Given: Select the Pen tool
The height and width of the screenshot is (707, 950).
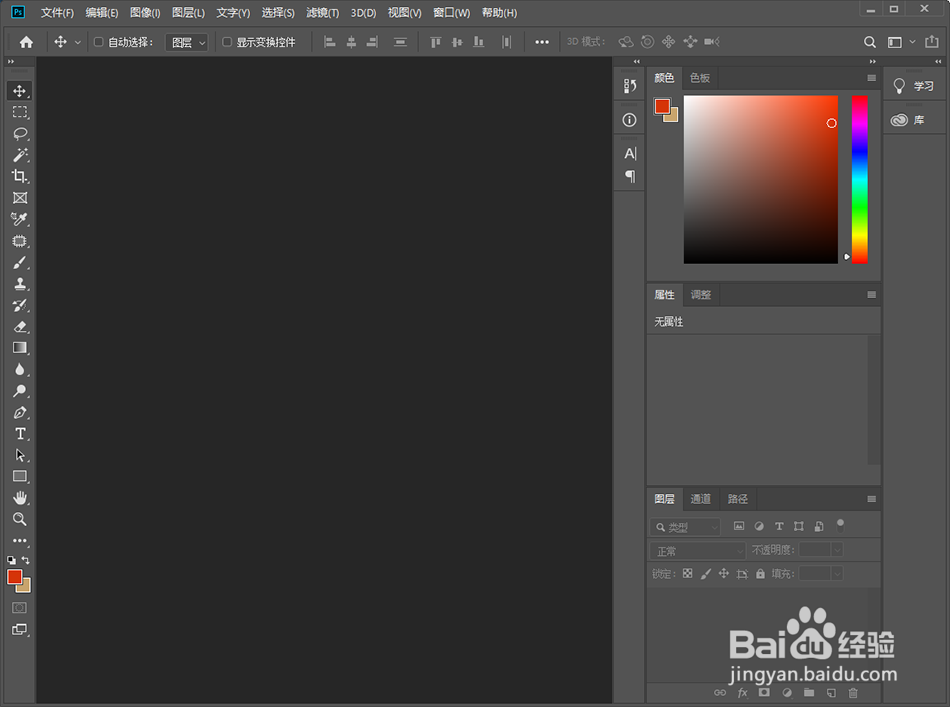Looking at the screenshot, I should coord(19,413).
